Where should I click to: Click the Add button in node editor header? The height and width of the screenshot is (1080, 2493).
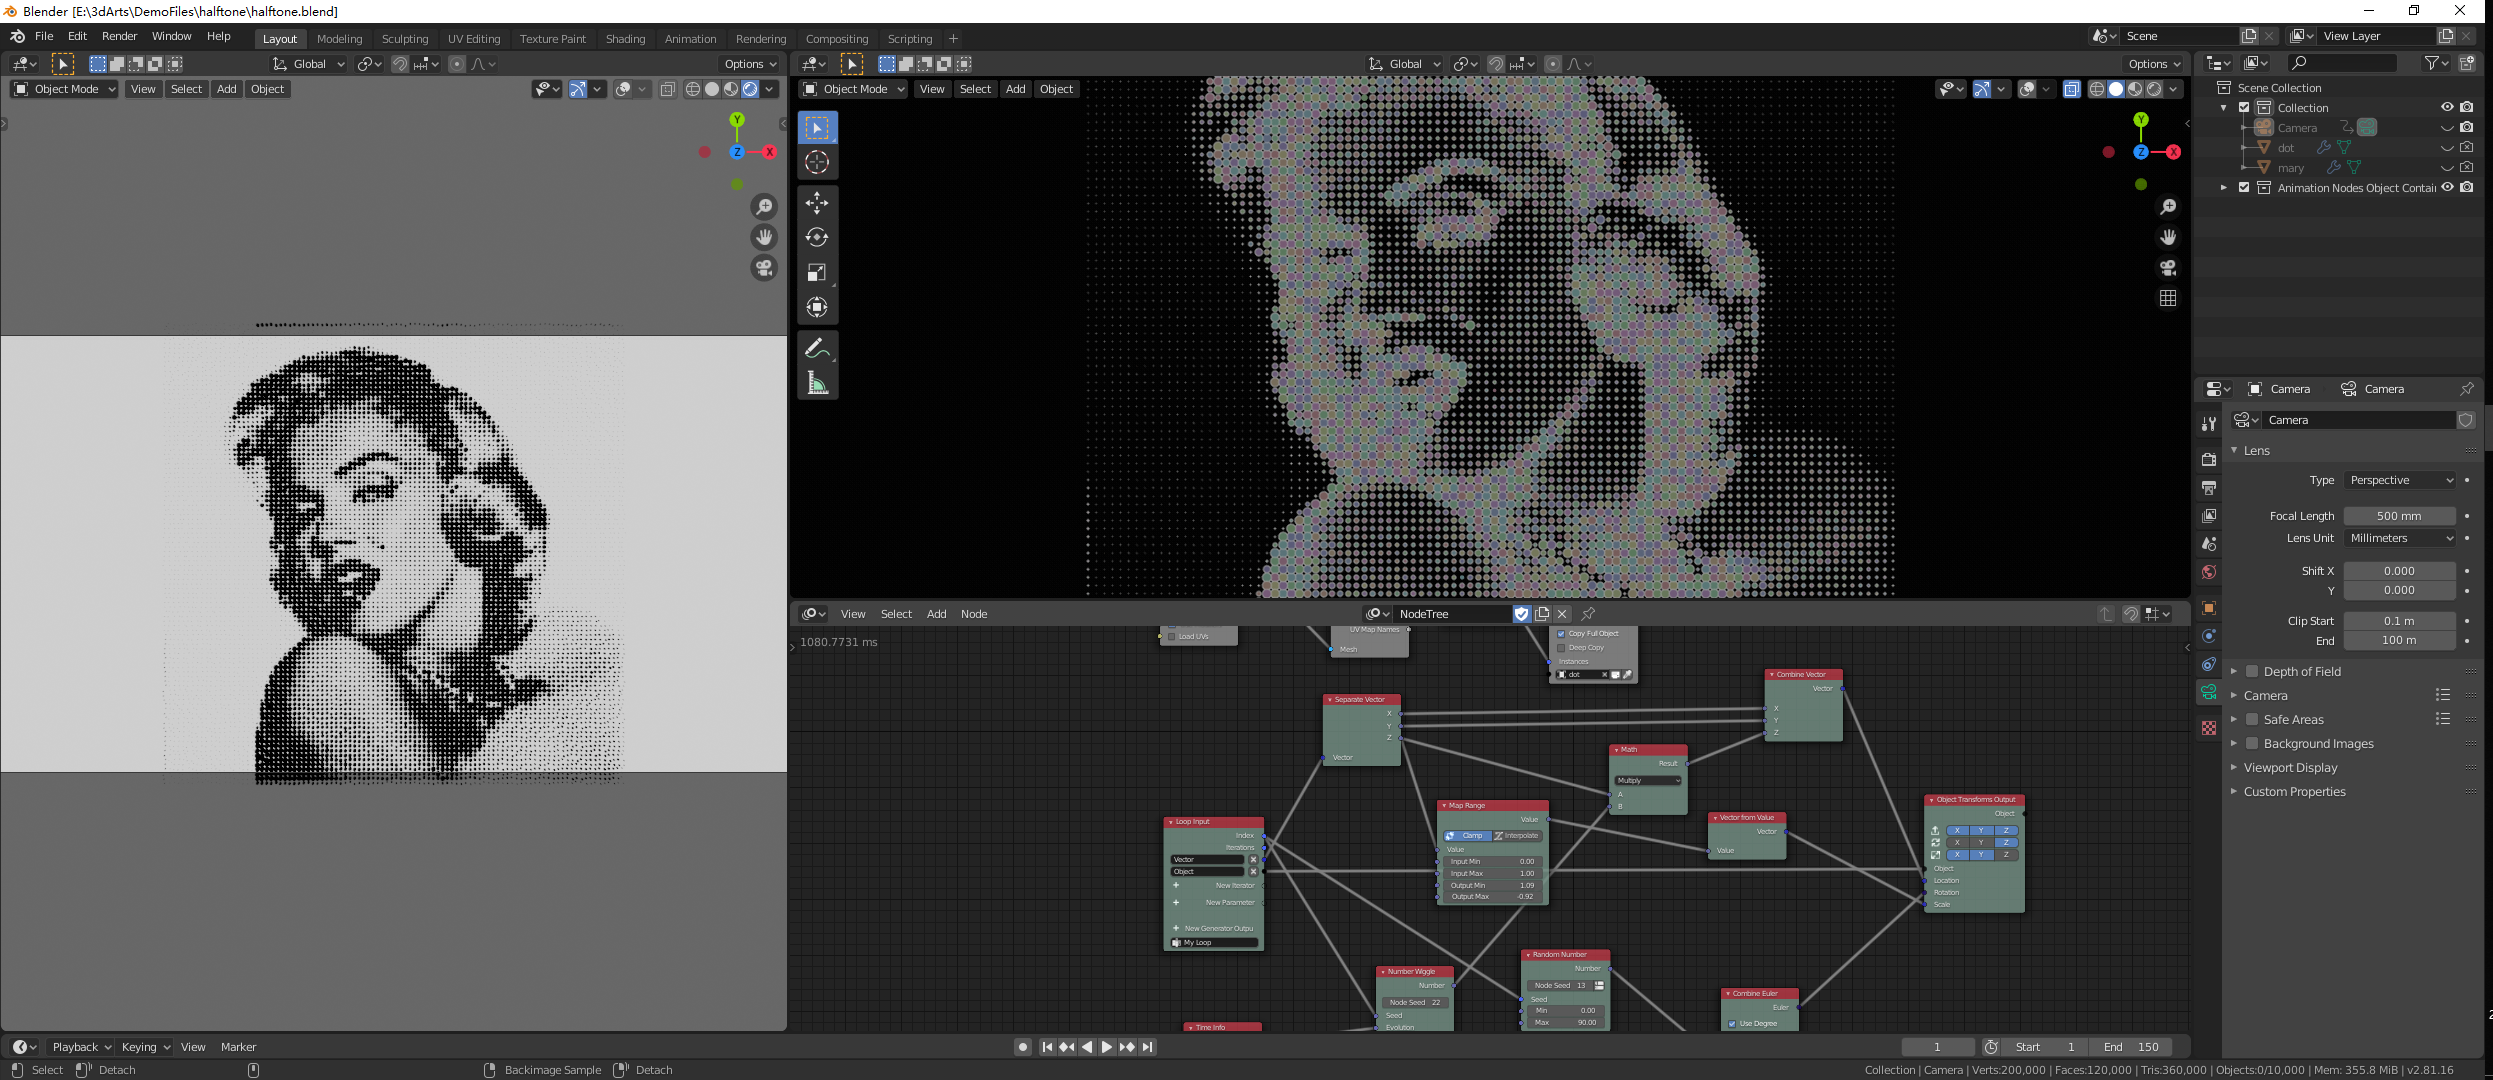pos(936,614)
